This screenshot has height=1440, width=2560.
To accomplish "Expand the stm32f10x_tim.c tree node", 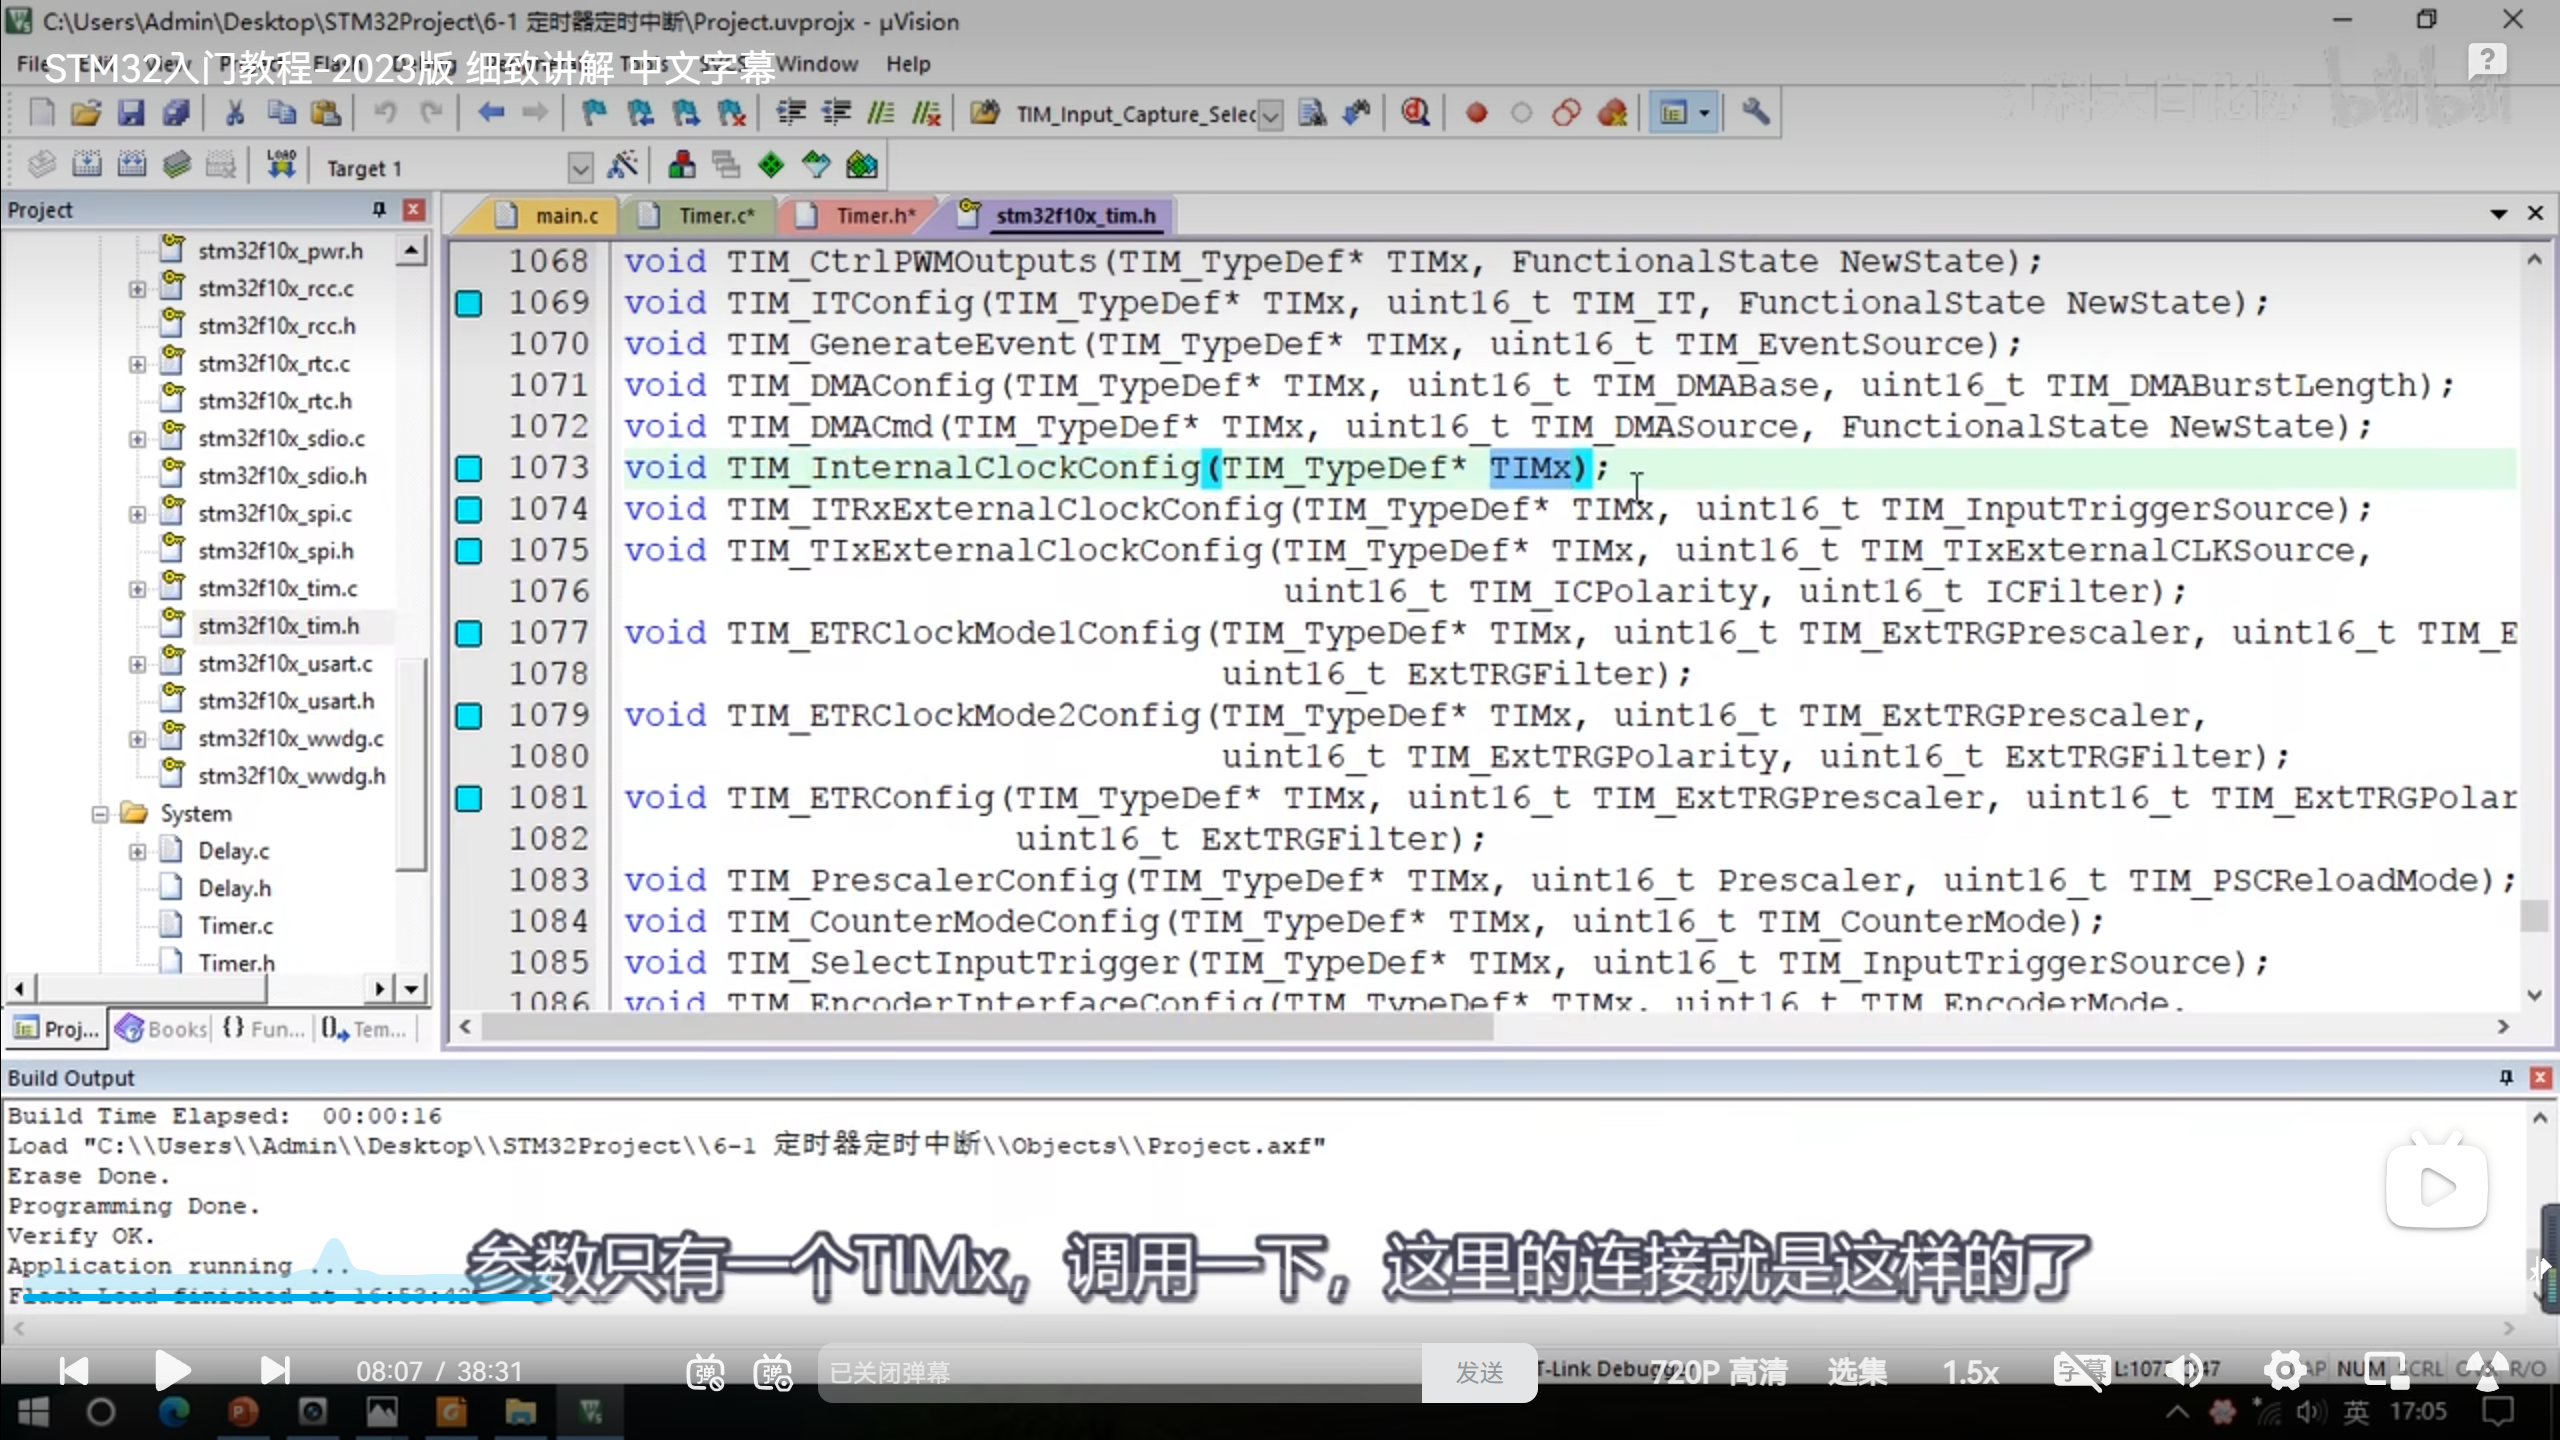I will point(137,589).
